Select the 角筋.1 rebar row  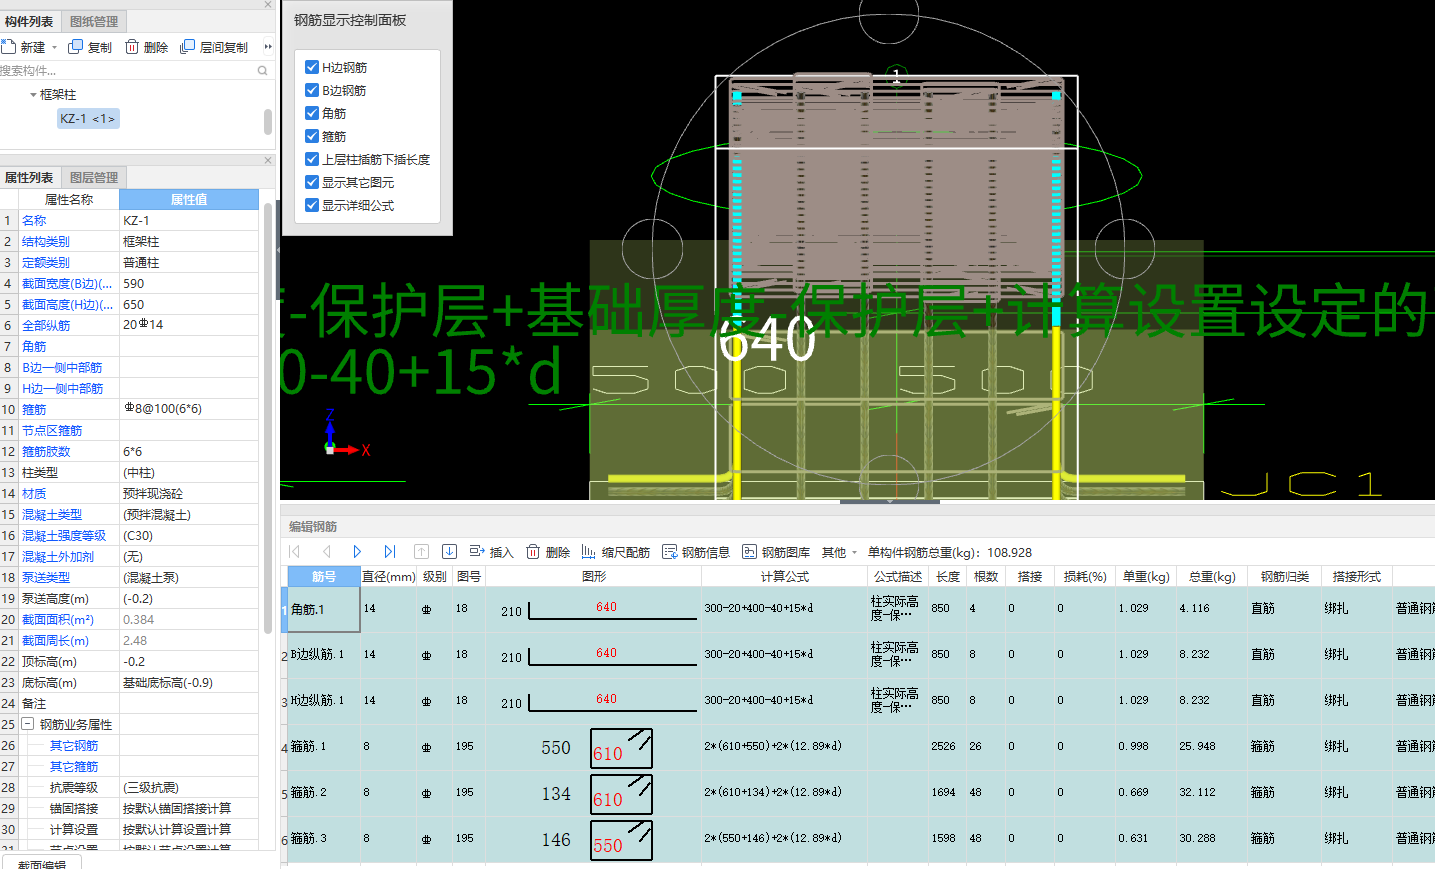(860, 609)
